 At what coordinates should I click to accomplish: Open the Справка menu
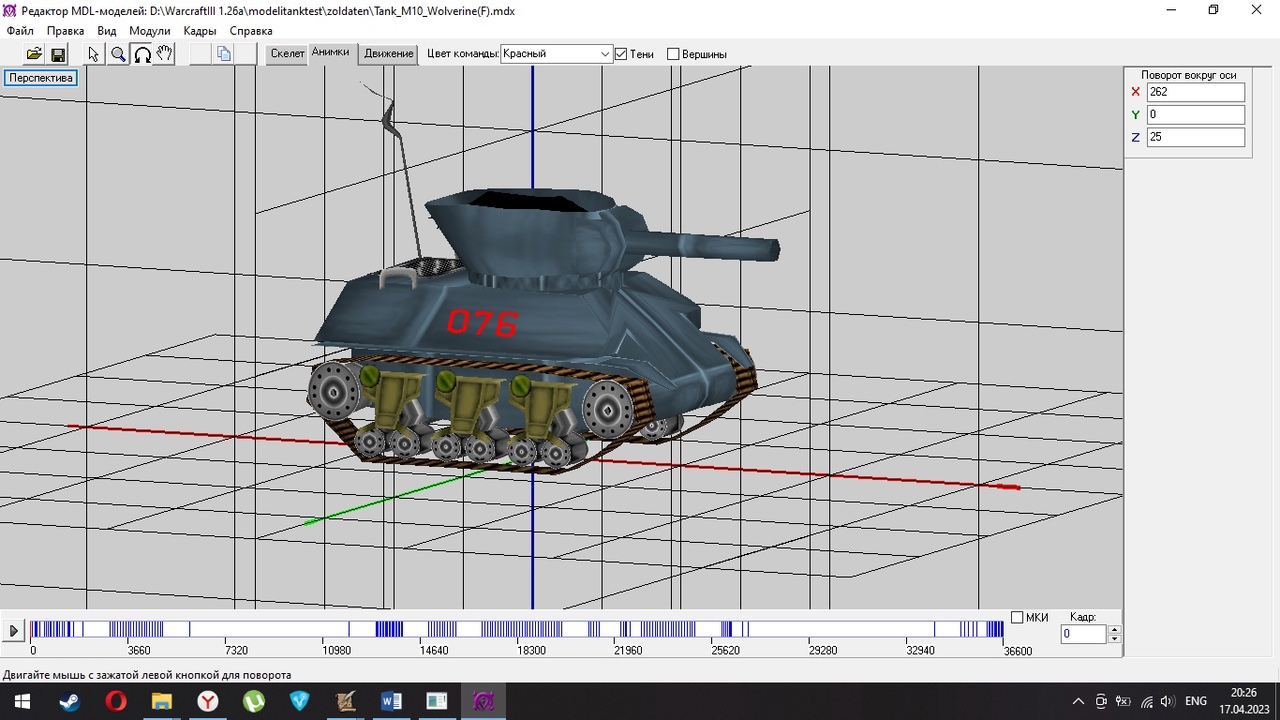[x=251, y=31]
